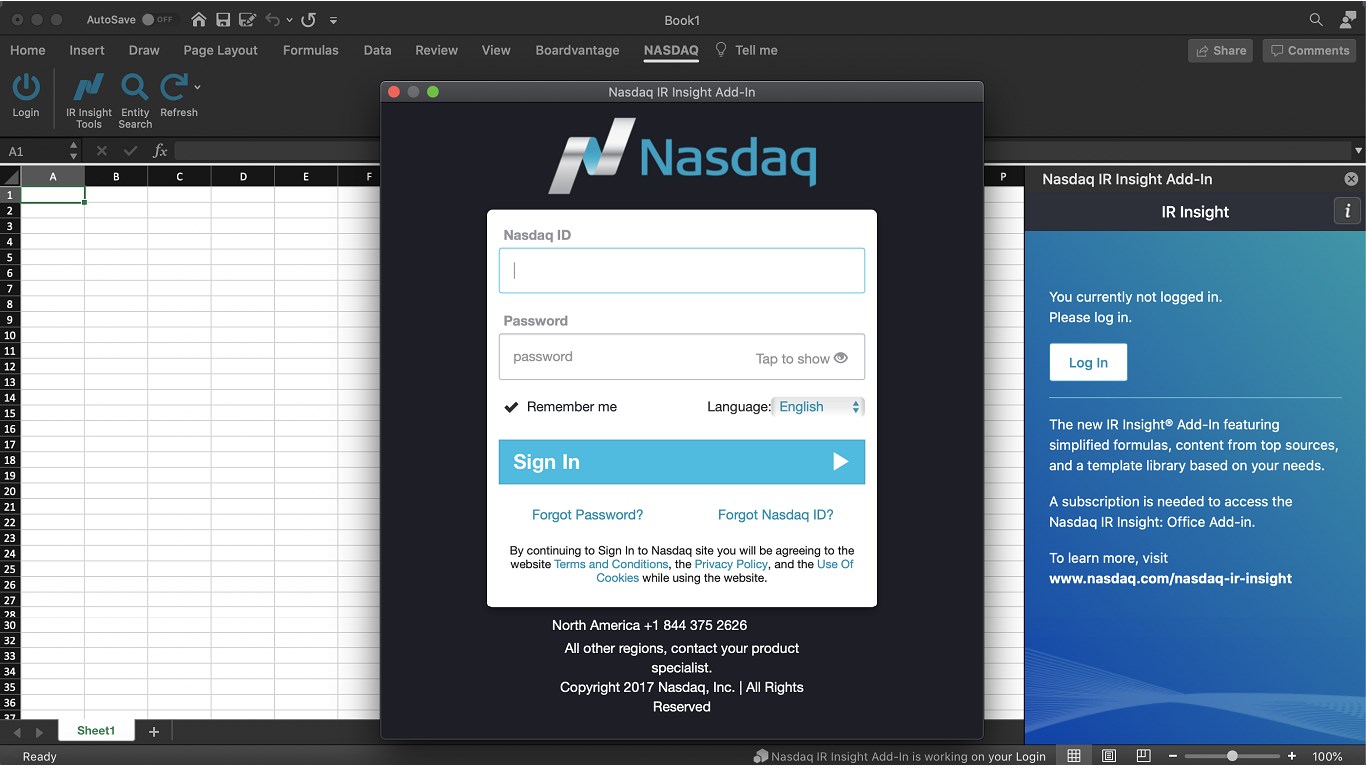Switch to the Insert tab
This screenshot has width=1366, height=768.
click(x=87, y=50)
